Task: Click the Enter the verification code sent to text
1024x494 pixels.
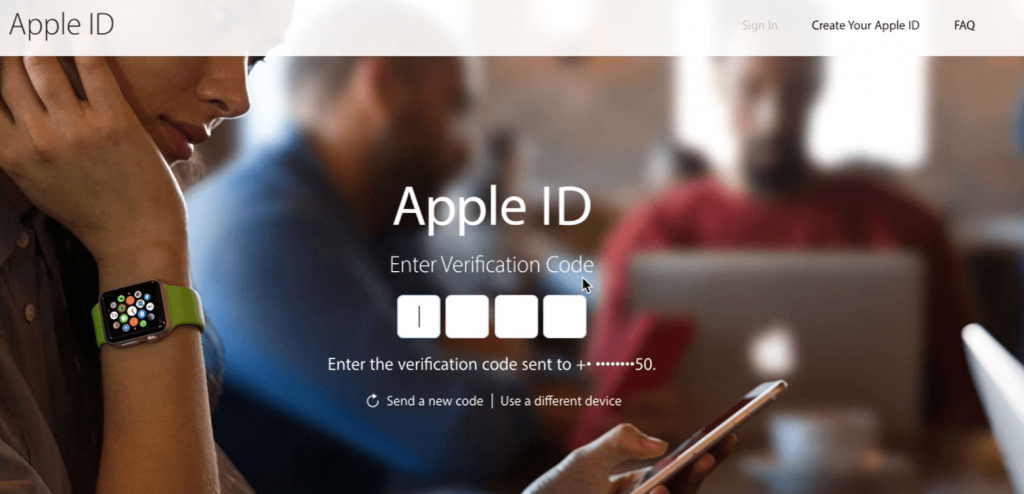Action: (x=449, y=365)
